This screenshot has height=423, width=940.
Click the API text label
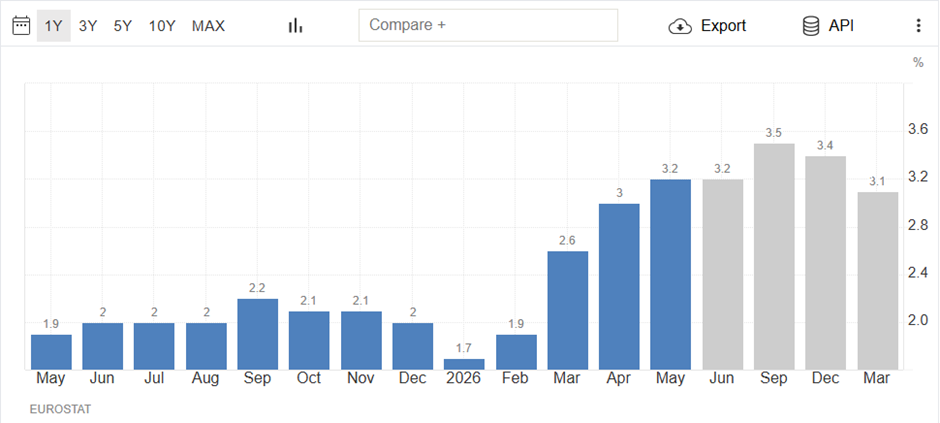841,26
